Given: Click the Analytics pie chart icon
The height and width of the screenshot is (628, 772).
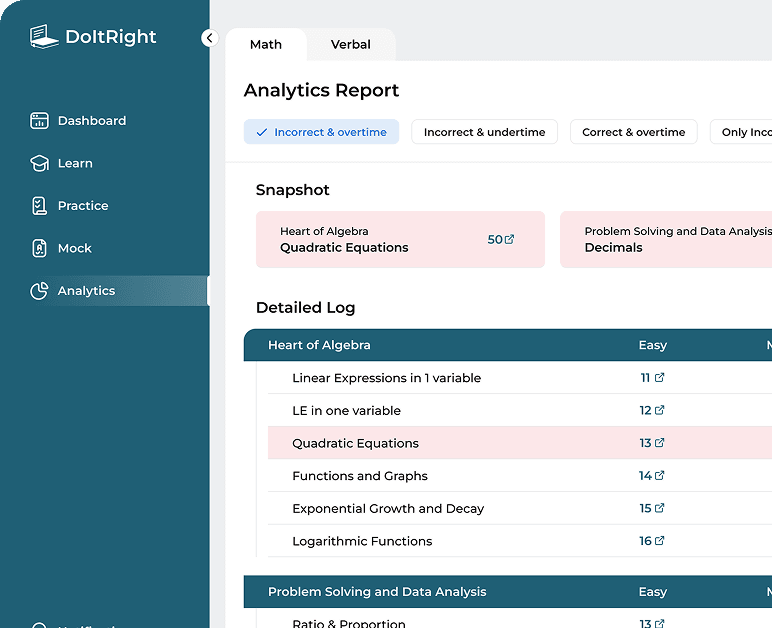Looking at the screenshot, I should (40, 291).
